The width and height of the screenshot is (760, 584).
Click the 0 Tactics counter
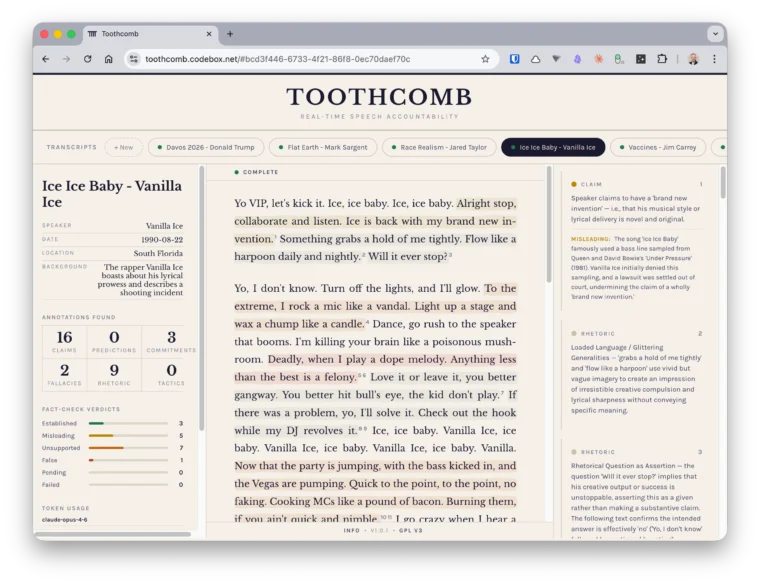tap(171, 375)
